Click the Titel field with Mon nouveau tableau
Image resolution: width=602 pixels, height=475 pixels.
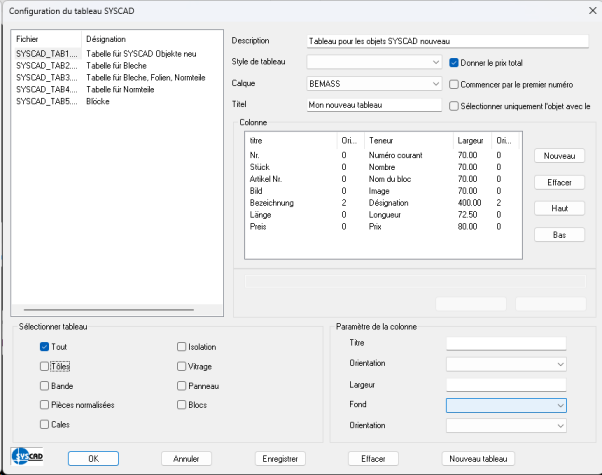click(x=374, y=105)
